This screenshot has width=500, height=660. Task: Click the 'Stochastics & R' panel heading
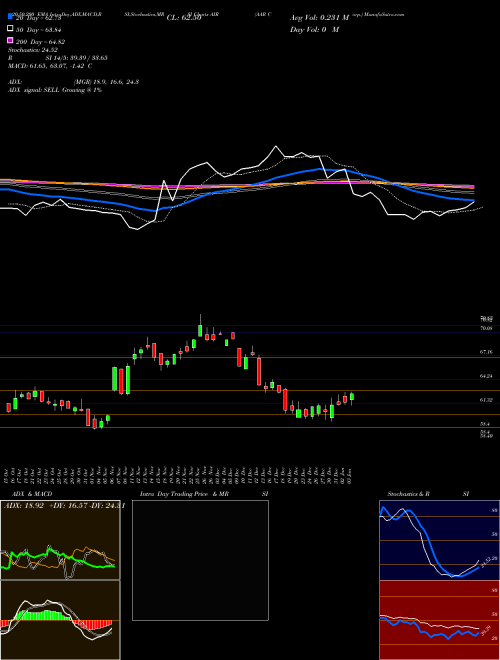(409, 494)
